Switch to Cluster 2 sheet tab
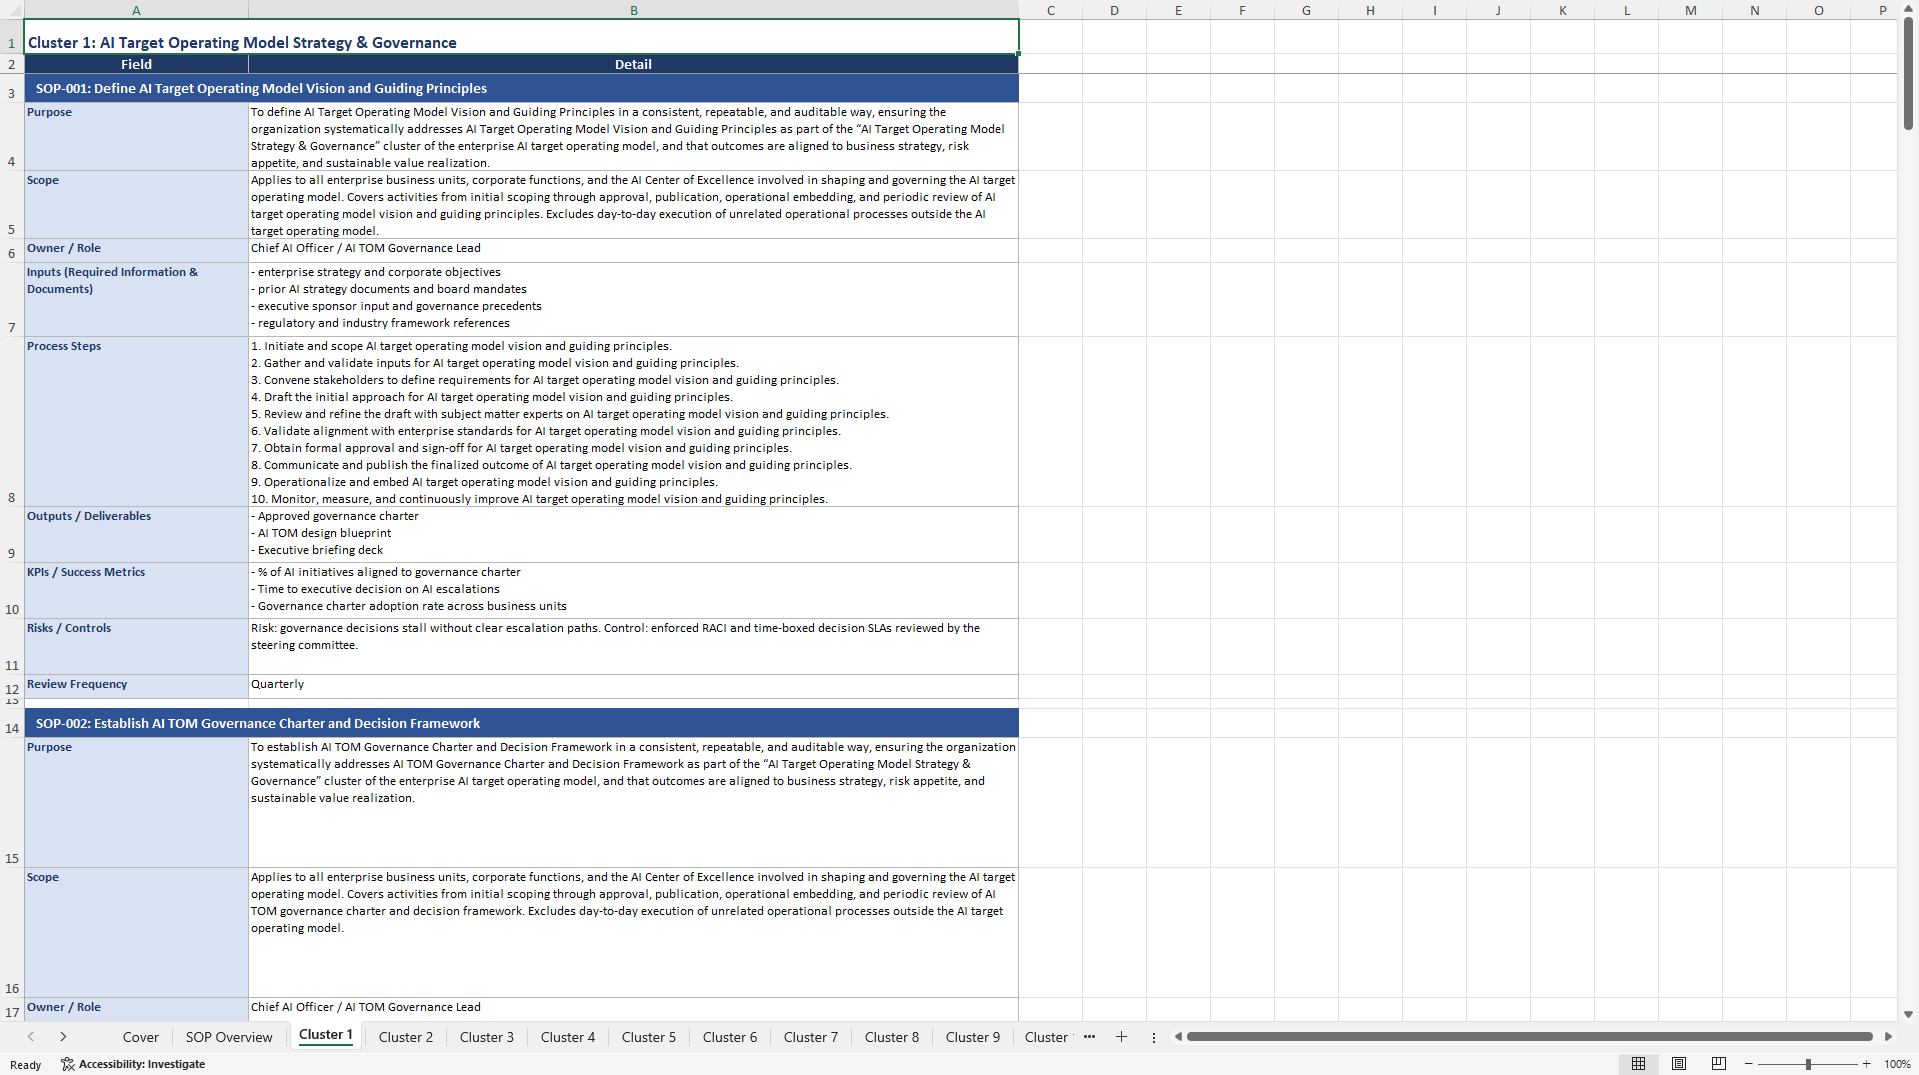Image resolution: width=1919 pixels, height=1075 pixels. tap(406, 1037)
